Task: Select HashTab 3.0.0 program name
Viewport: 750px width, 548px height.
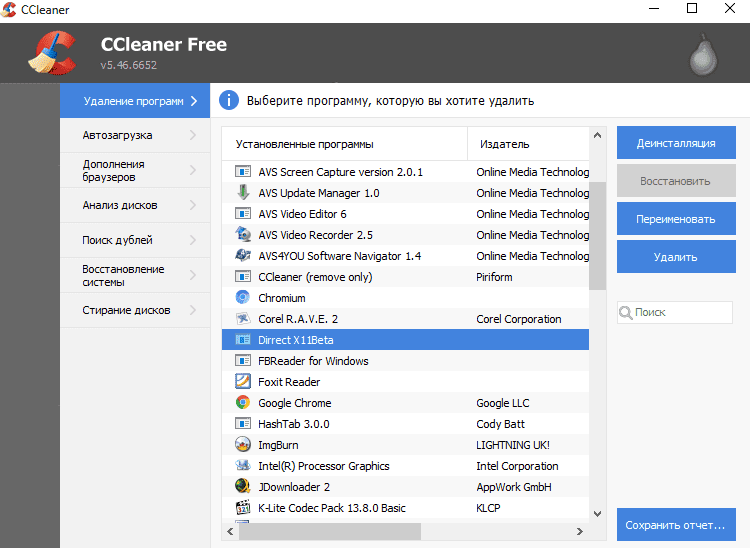Action: point(294,424)
